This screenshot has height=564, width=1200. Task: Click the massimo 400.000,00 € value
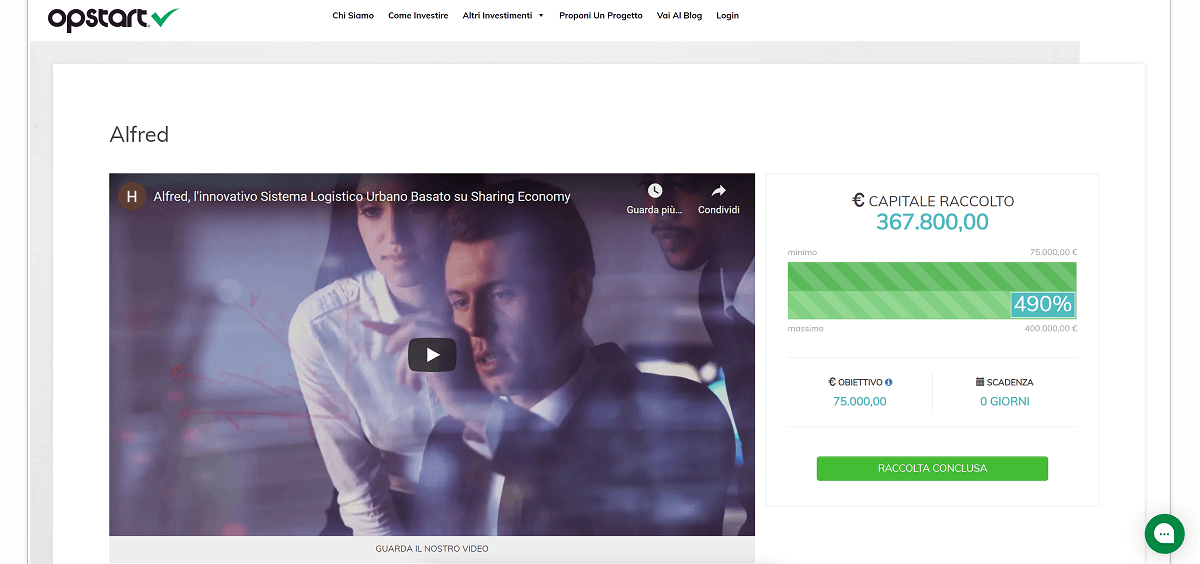[1051, 328]
